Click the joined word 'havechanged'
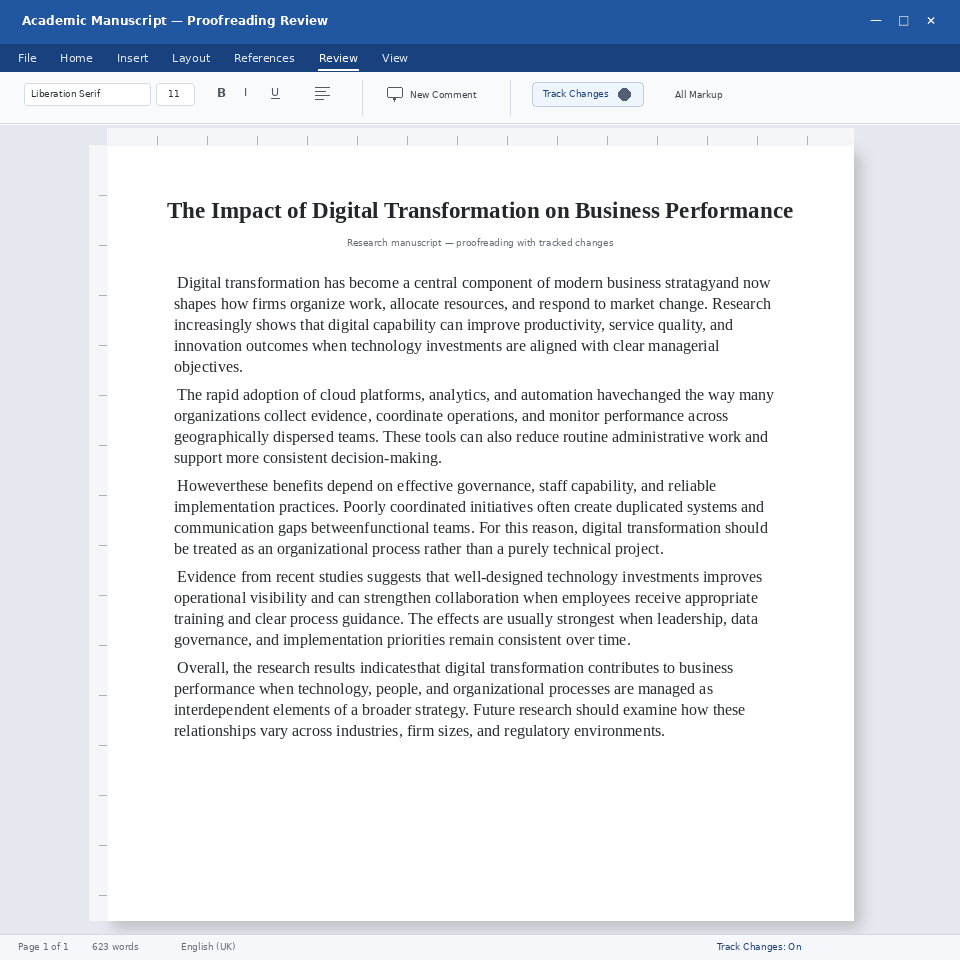Viewport: 960px width, 960px height. click(x=639, y=395)
